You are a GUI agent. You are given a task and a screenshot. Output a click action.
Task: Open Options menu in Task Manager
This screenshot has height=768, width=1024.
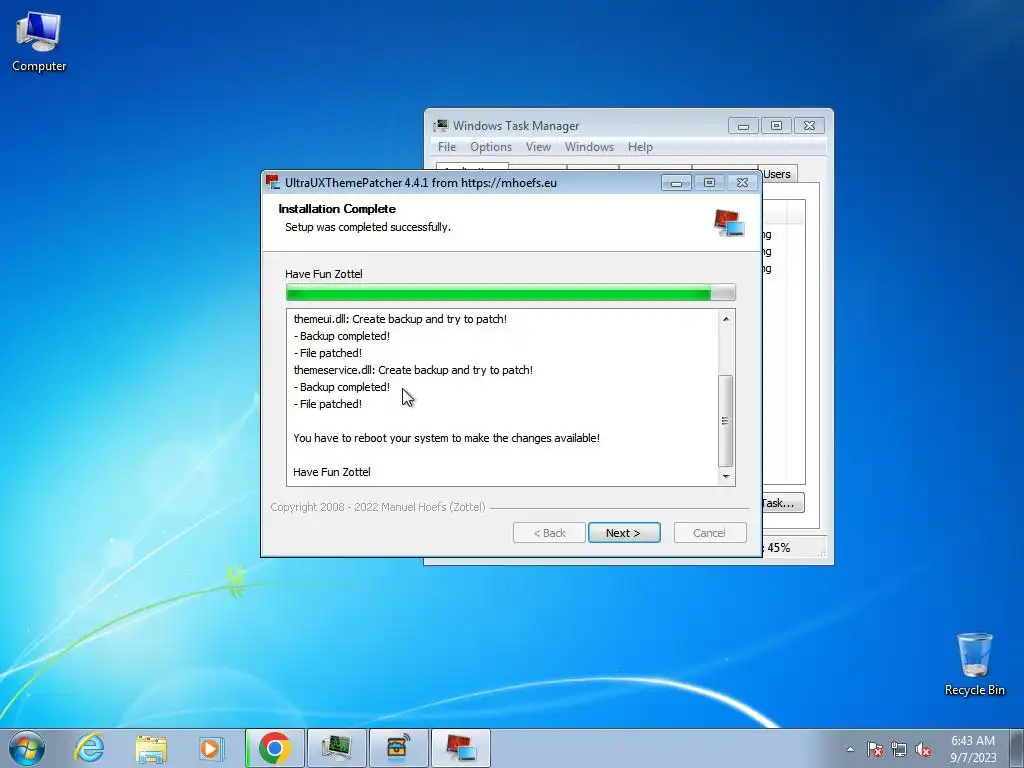490,147
